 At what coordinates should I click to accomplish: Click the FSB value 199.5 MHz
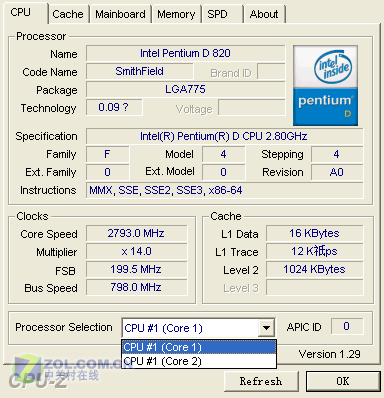pyautogui.click(x=136, y=269)
